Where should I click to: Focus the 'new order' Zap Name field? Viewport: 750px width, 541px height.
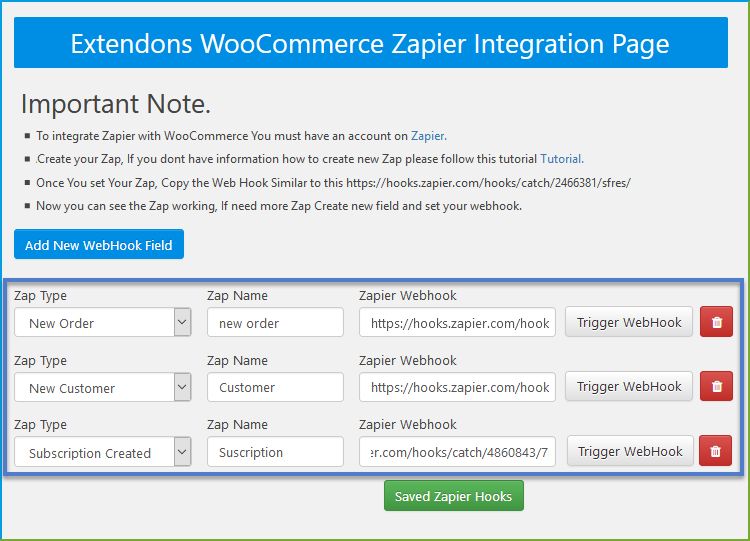(x=275, y=322)
